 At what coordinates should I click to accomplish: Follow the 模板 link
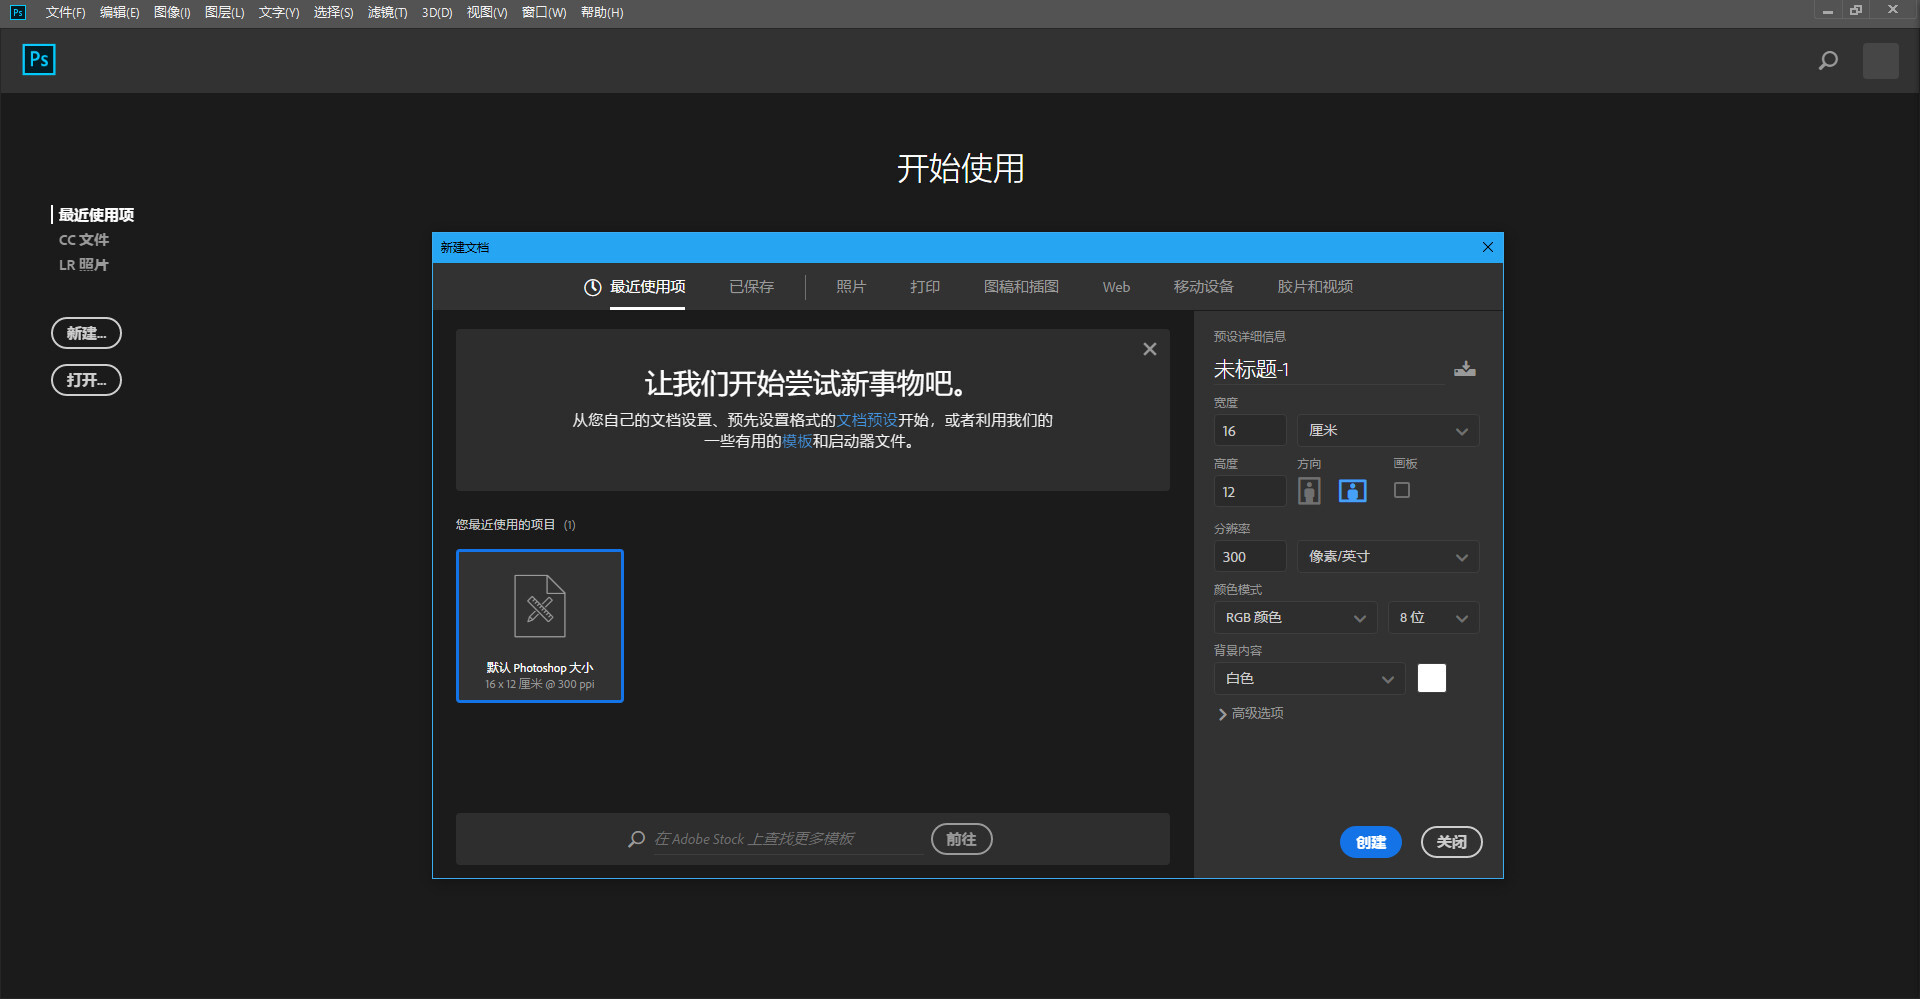[x=797, y=441]
